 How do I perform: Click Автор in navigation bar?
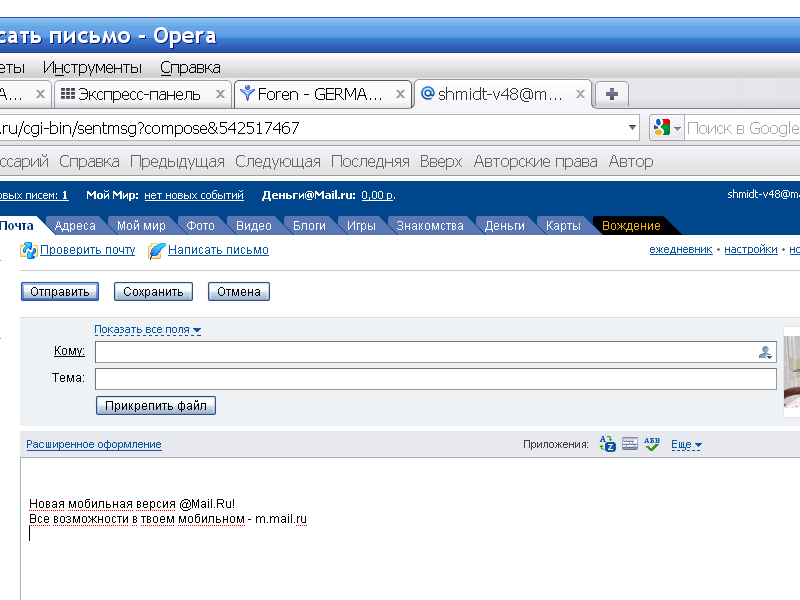pos(631,161)
